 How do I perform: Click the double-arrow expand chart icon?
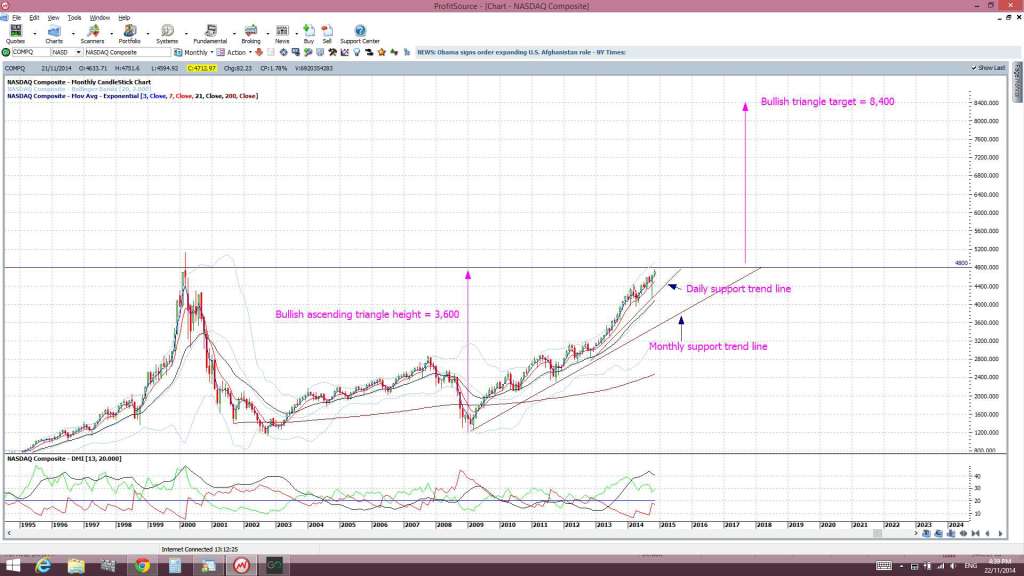point(963,534)
